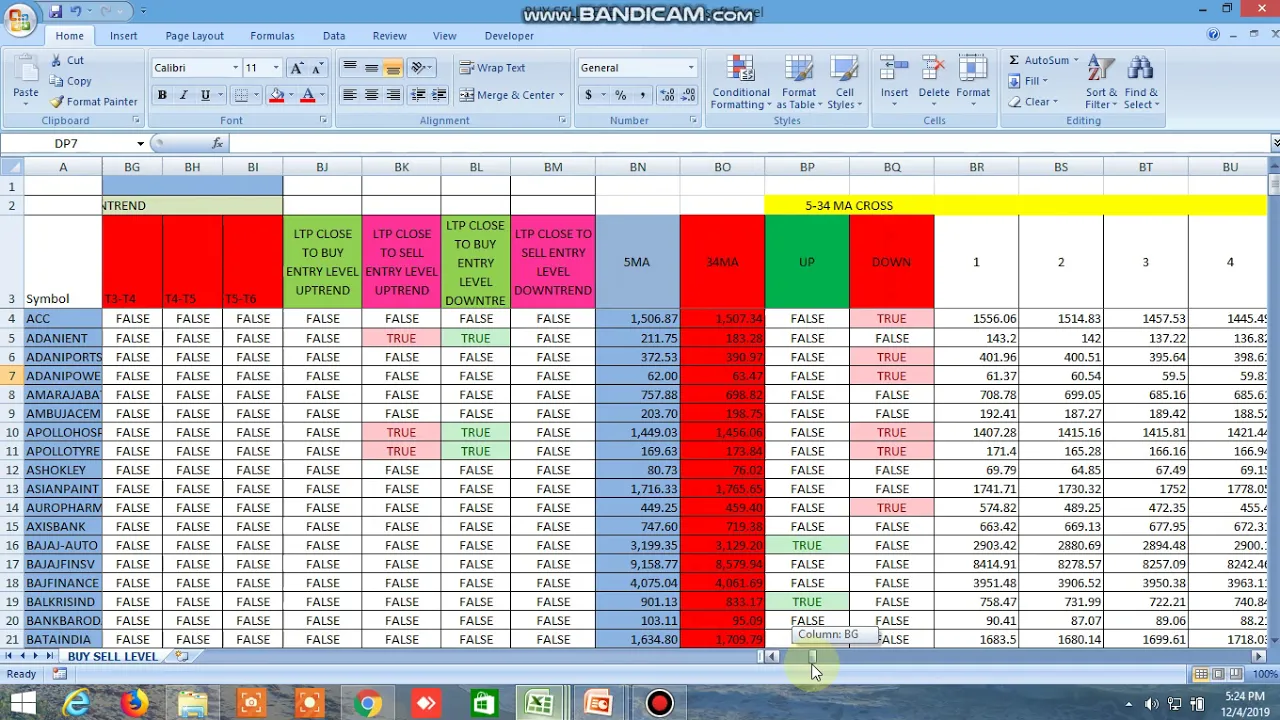
Task: Toggle bottom align for cells
Action: (x=393, y=68)
